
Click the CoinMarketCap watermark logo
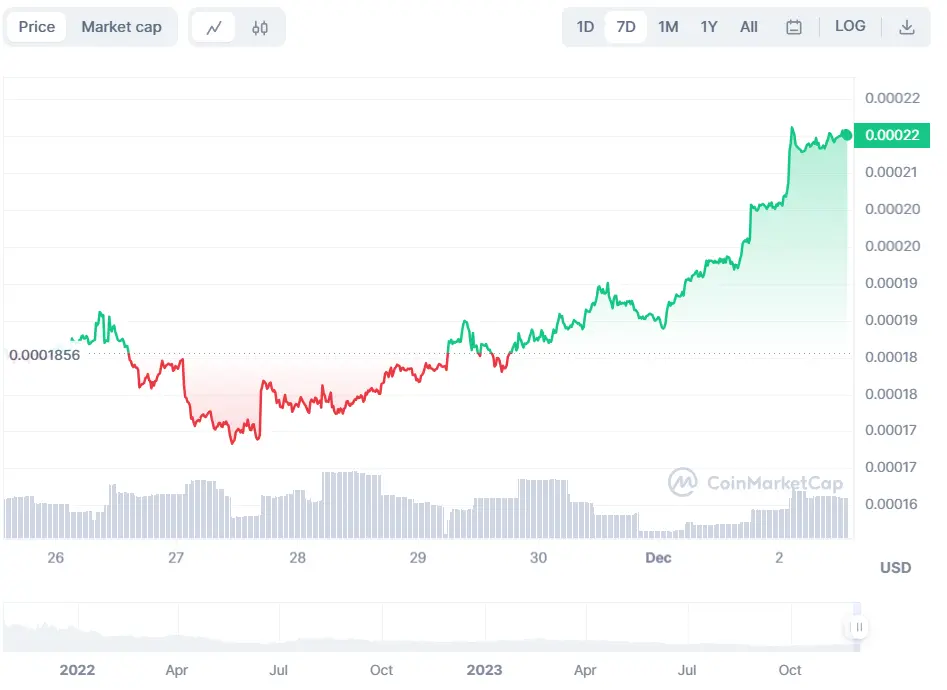tap(756, 482)
